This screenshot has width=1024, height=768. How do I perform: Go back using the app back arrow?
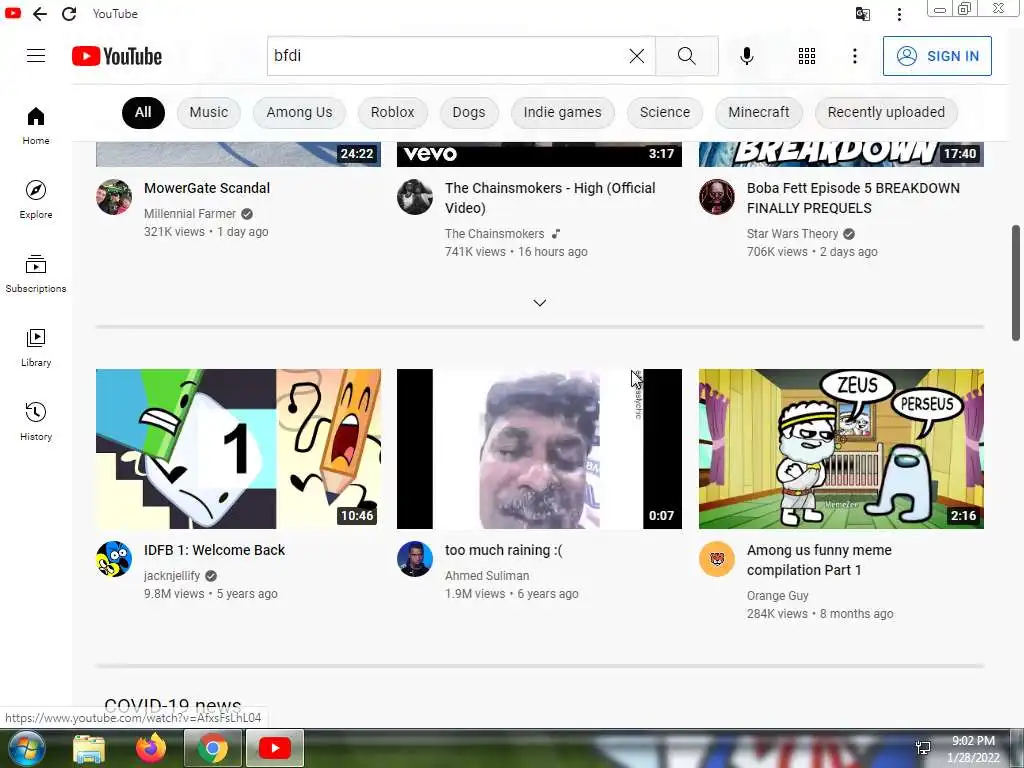coord(40,14)
